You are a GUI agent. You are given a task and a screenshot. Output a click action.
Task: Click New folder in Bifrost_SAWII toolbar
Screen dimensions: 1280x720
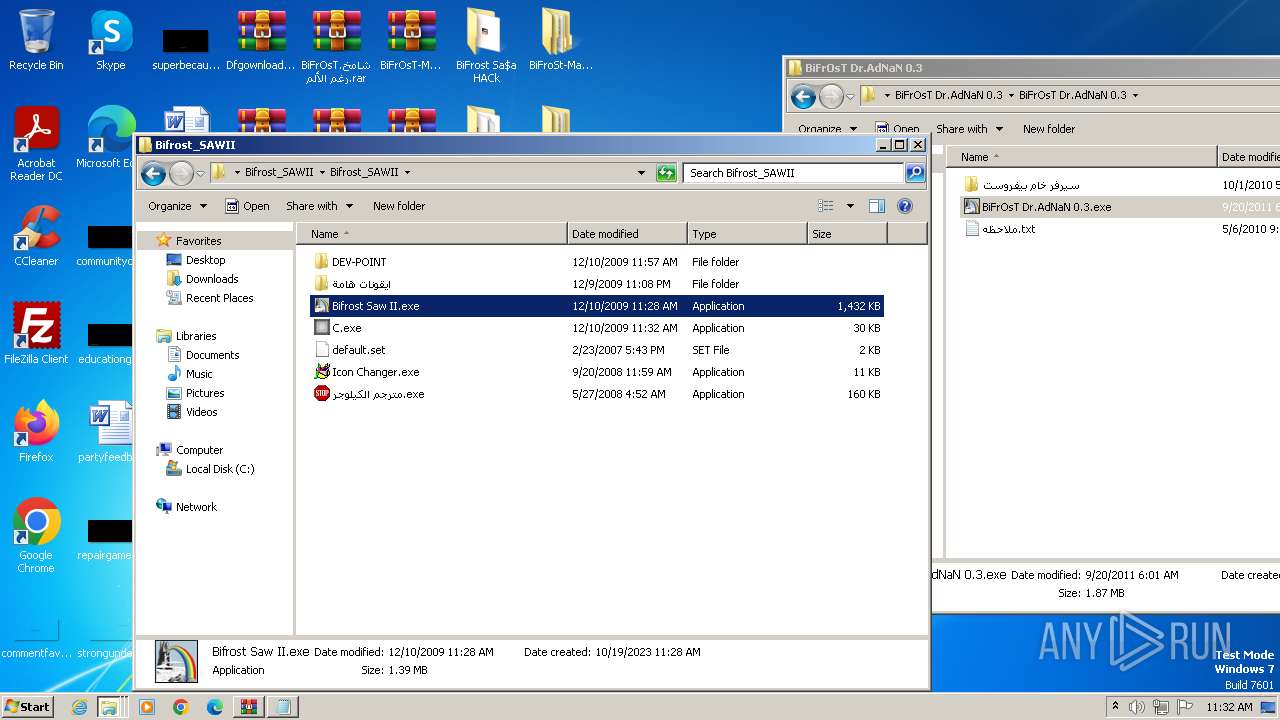click(x=399, y=206)
